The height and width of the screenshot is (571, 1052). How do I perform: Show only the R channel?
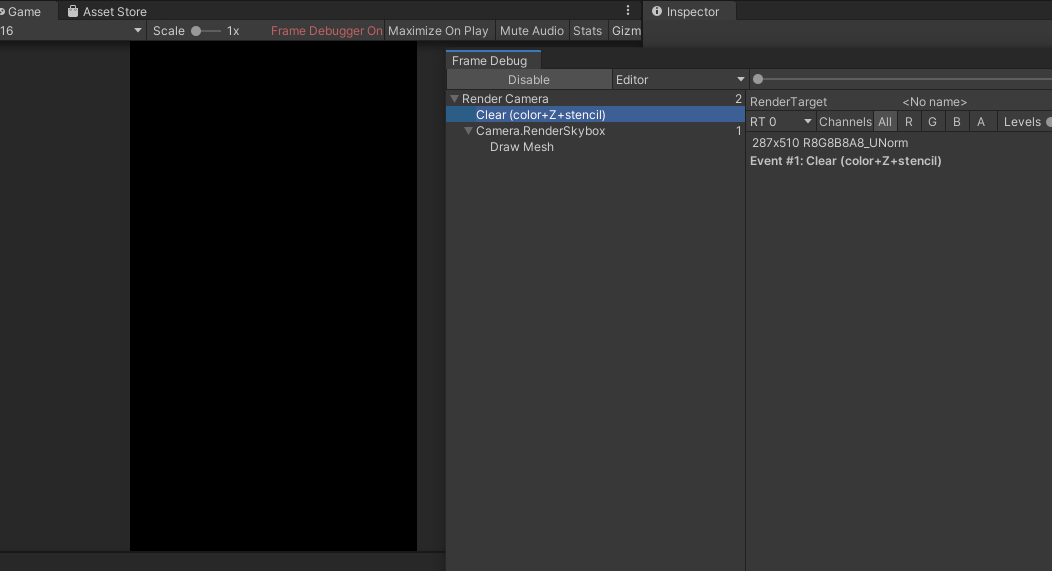point(908,122)
